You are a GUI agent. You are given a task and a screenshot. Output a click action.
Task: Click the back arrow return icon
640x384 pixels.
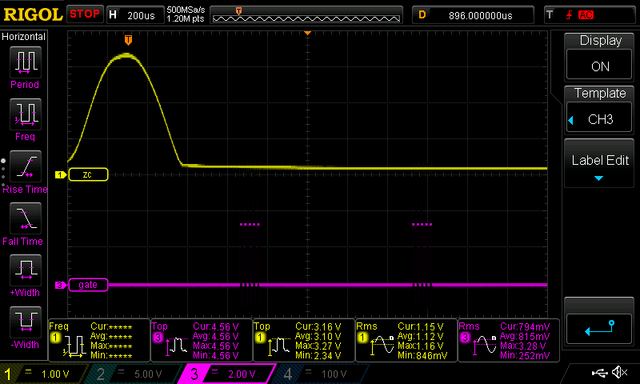pos(599,329)
